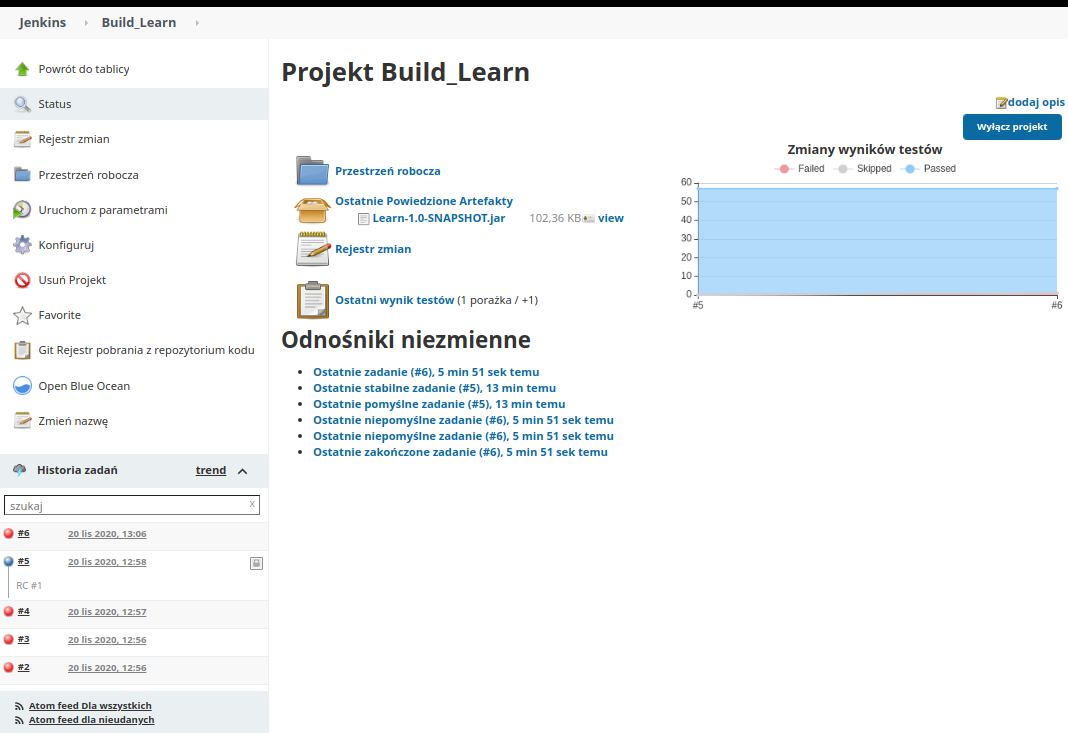Open the main Przestrzeń robocza link

point(388,171)
